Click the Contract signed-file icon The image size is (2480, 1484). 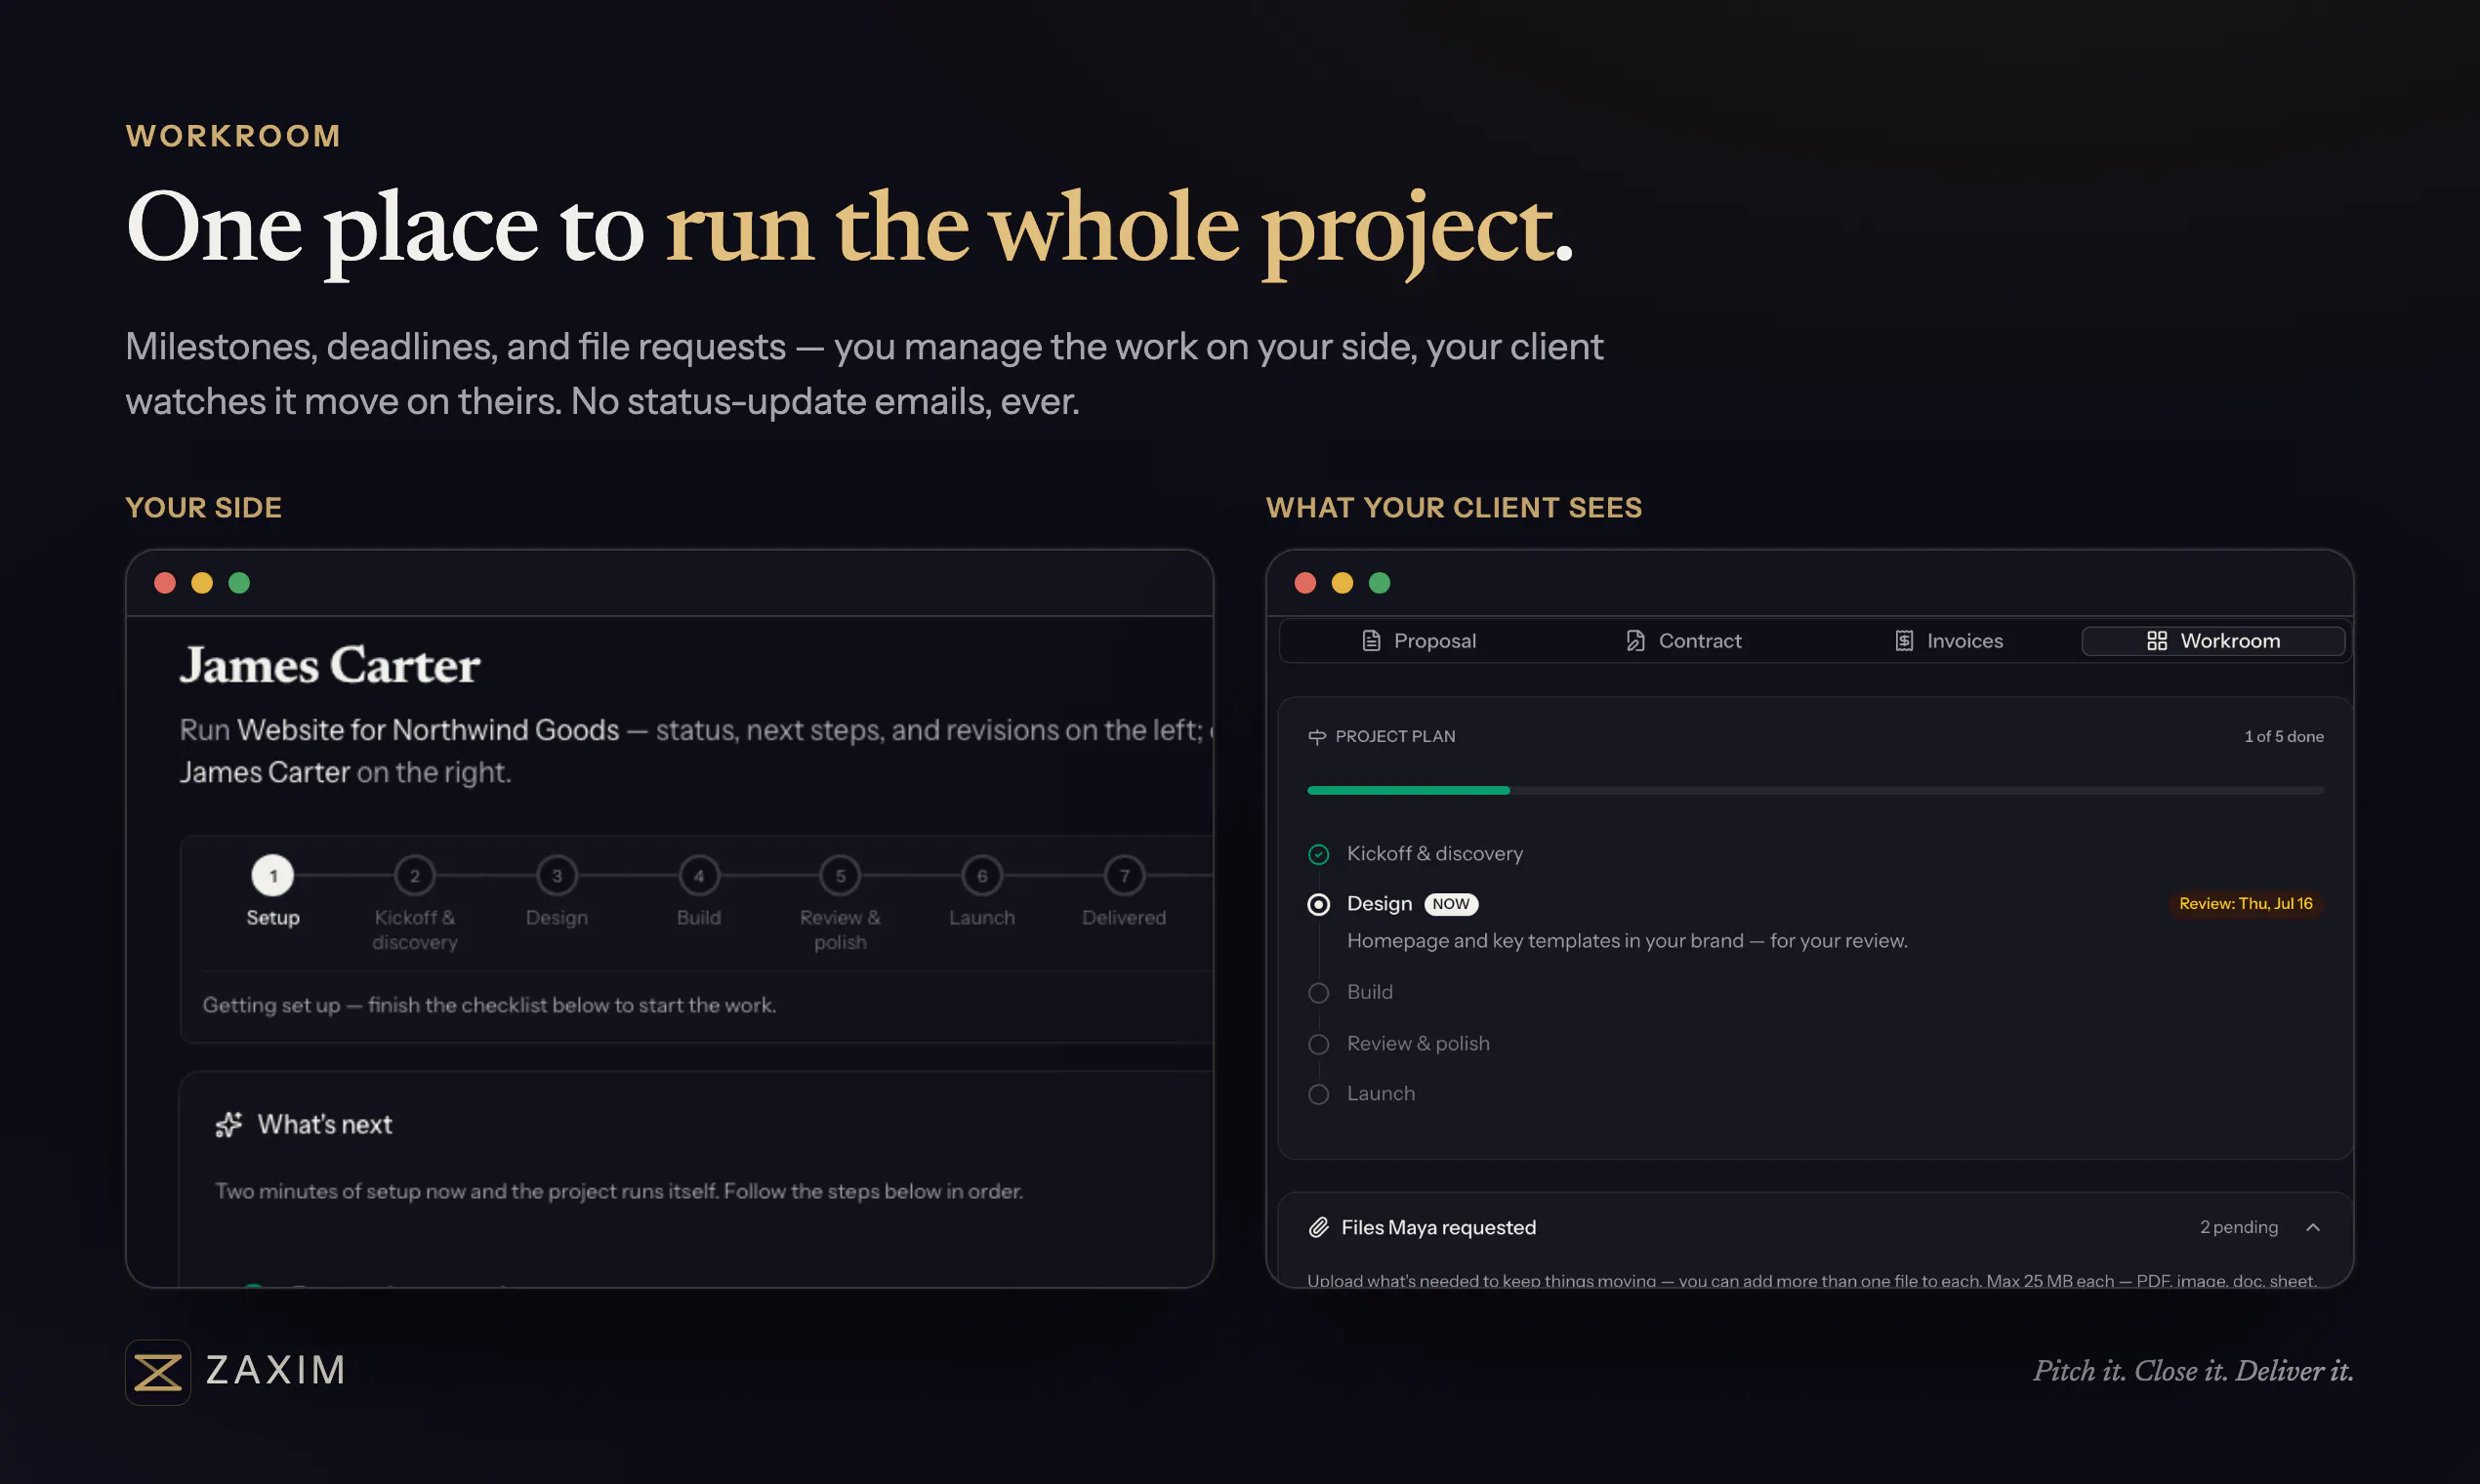pos(1635,641)
